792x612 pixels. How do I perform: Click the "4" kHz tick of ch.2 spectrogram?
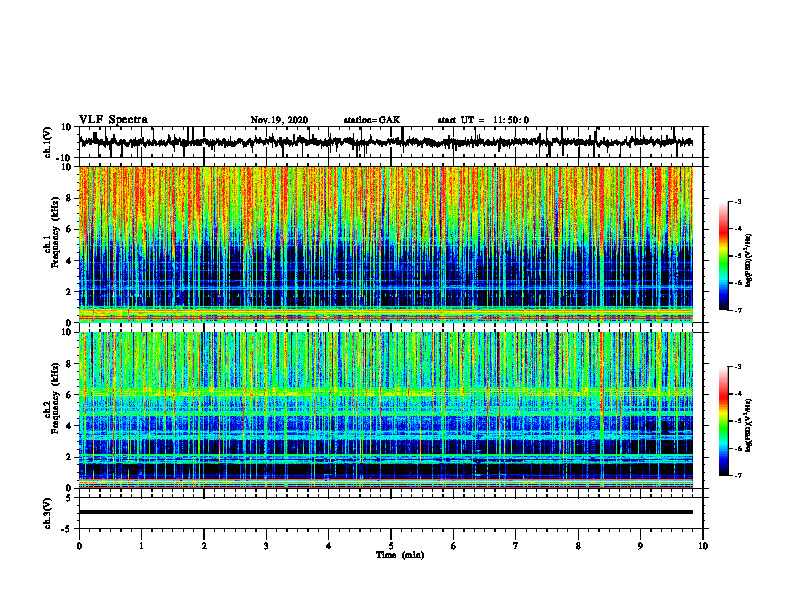tap(70, 426)
